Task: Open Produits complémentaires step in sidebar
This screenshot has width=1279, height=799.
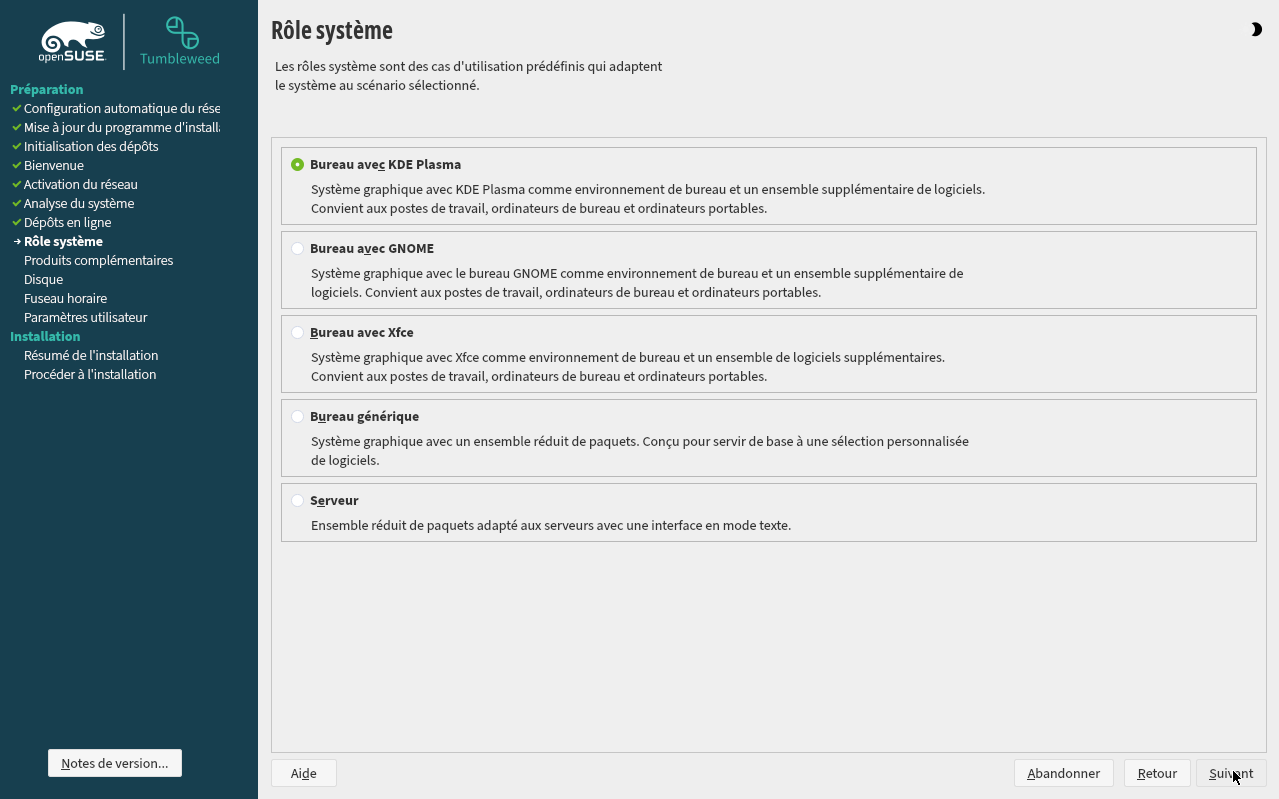Action: pos(98,260)
